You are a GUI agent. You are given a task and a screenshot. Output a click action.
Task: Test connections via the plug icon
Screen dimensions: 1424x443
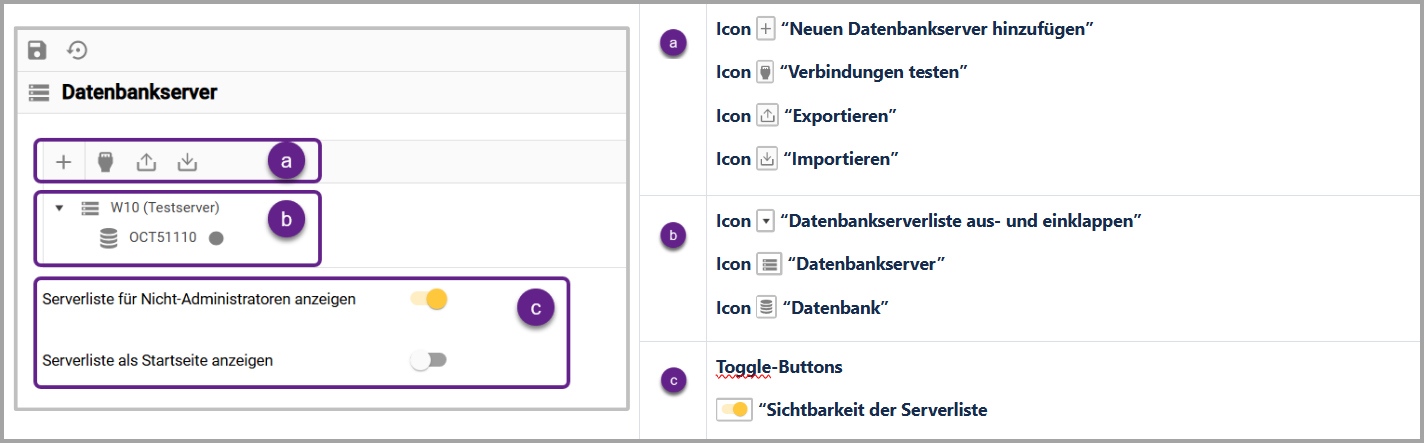coord(104,161)
